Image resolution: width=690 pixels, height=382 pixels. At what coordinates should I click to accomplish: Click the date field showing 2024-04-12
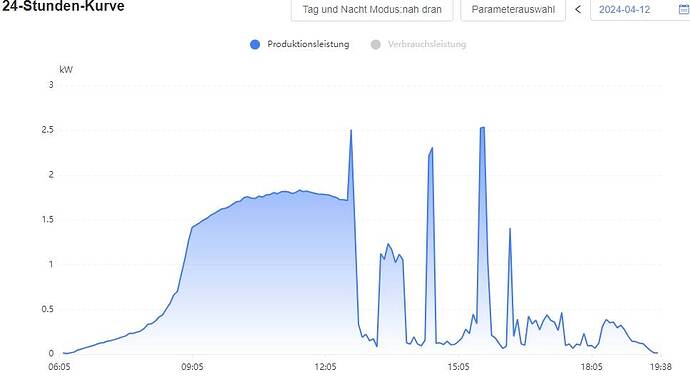pos(640,10)
